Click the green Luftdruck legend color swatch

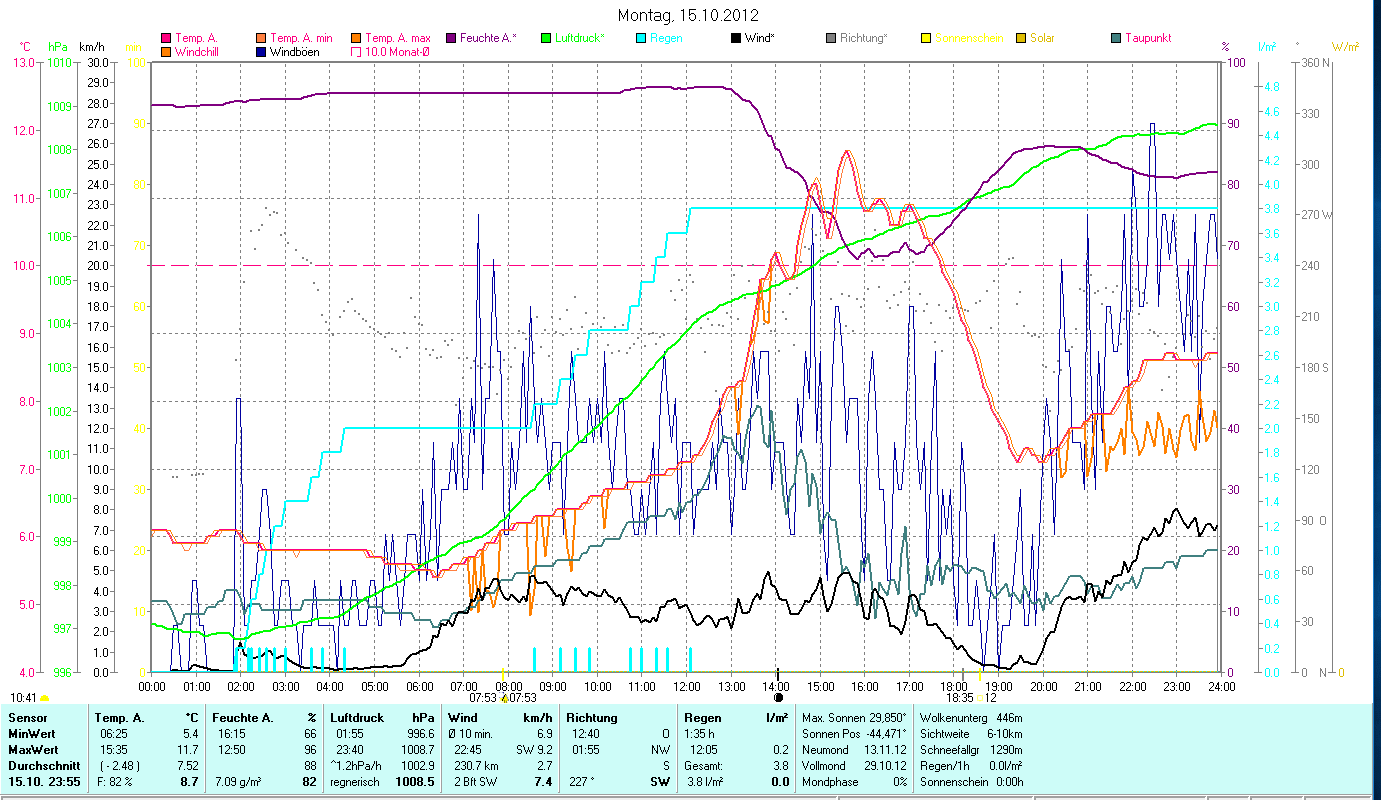click(546, 39)
